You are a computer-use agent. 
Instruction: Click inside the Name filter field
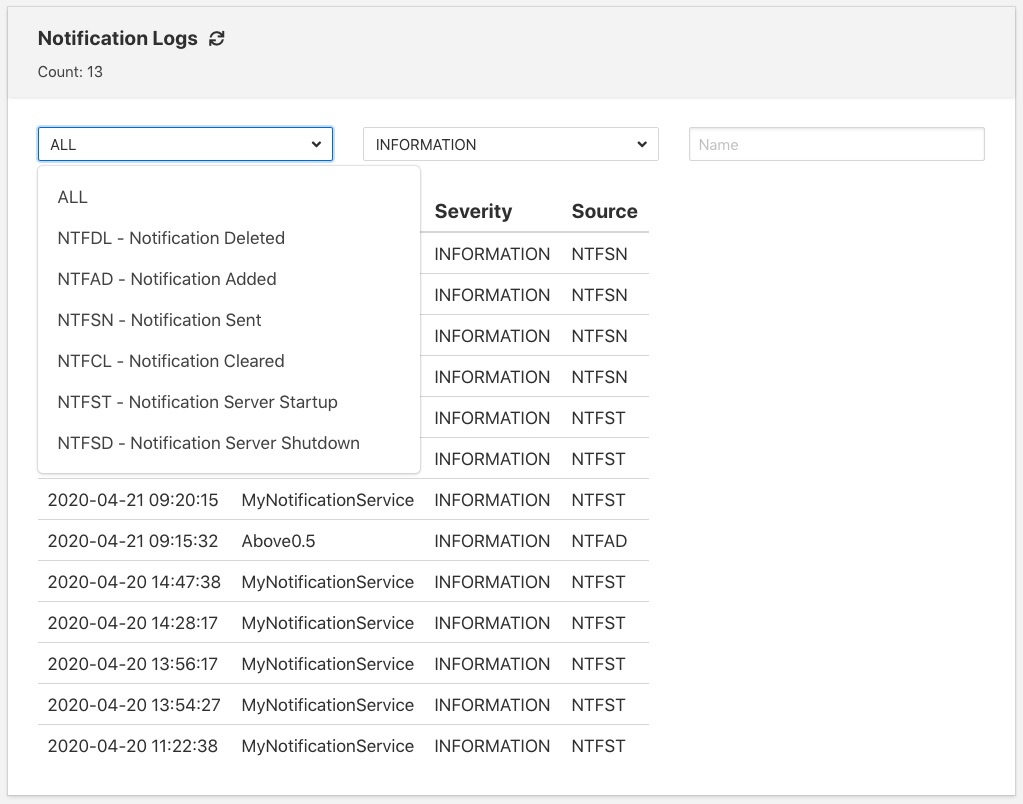(836, 144)
